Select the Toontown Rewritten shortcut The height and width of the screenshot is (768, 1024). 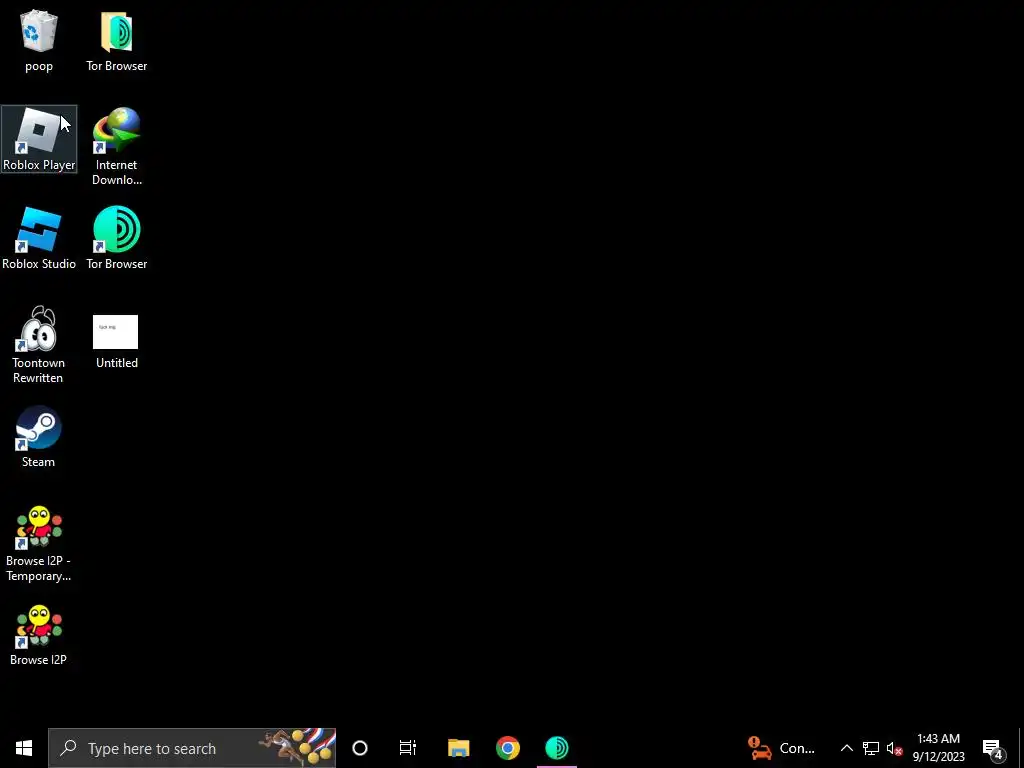pos(39,345)
